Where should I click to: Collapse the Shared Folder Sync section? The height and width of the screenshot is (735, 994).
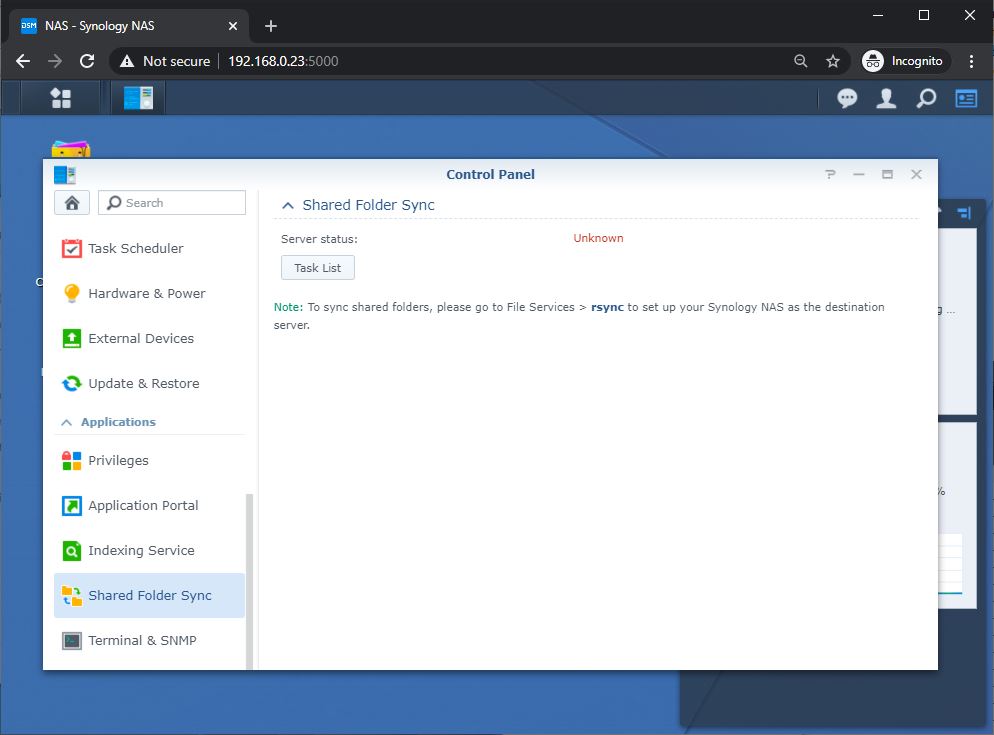(288, 205)
